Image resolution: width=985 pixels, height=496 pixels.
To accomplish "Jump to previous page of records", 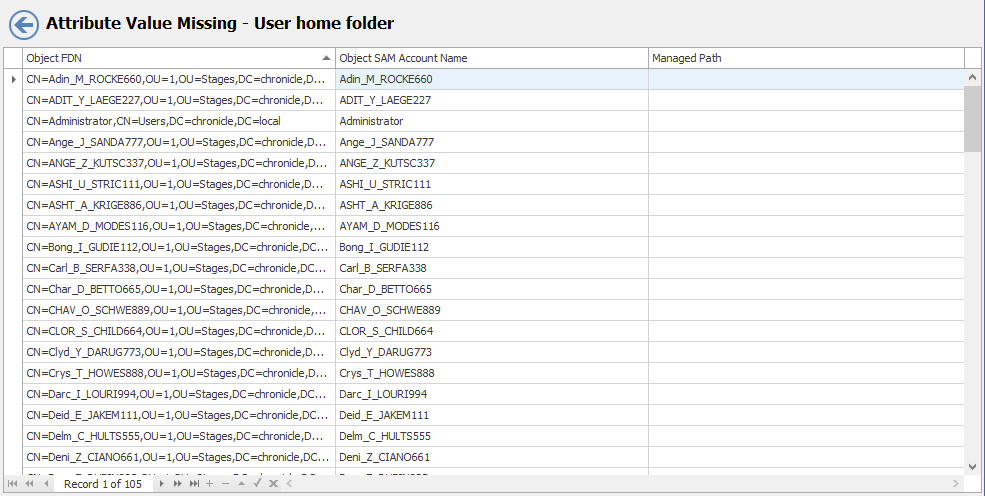I will (29, 484).
